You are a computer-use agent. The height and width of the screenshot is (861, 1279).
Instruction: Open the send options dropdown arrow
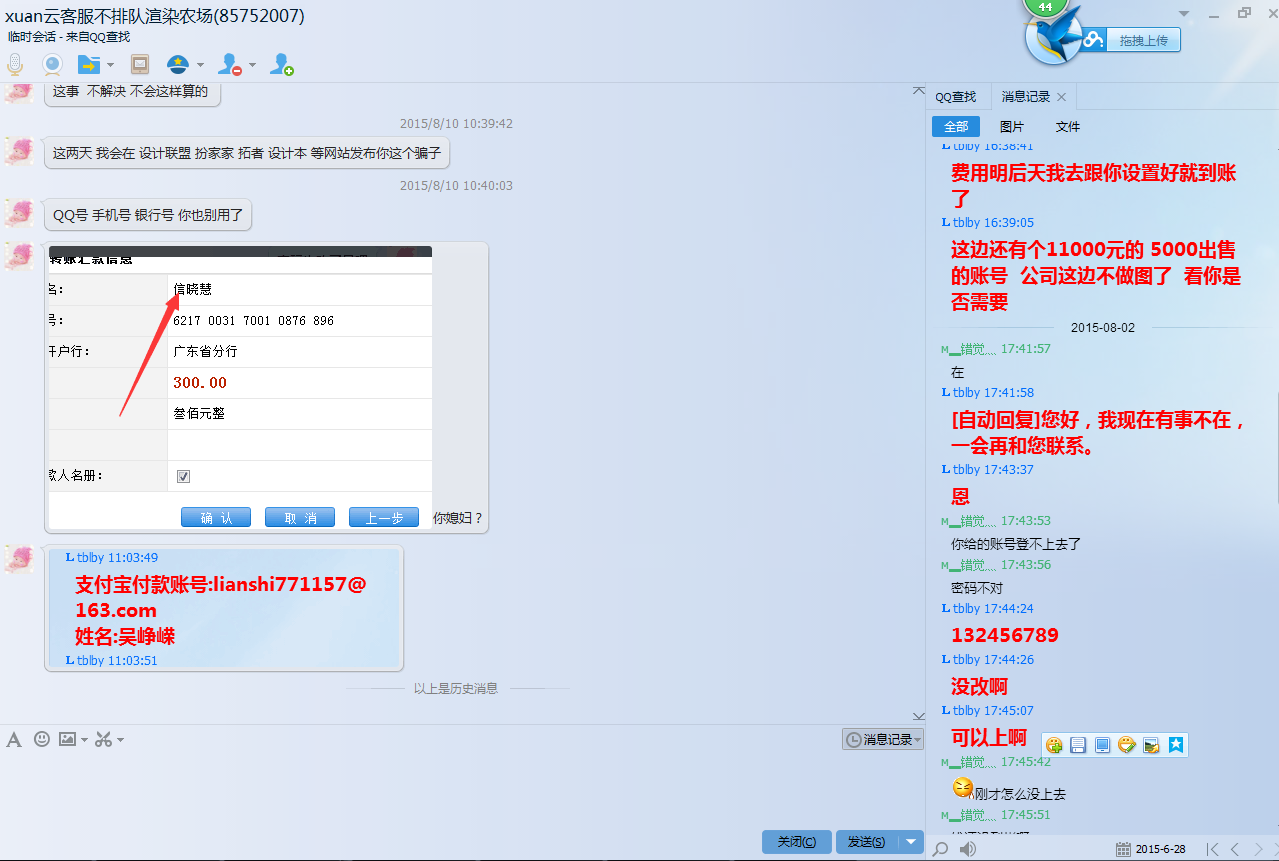click(911, 842)
